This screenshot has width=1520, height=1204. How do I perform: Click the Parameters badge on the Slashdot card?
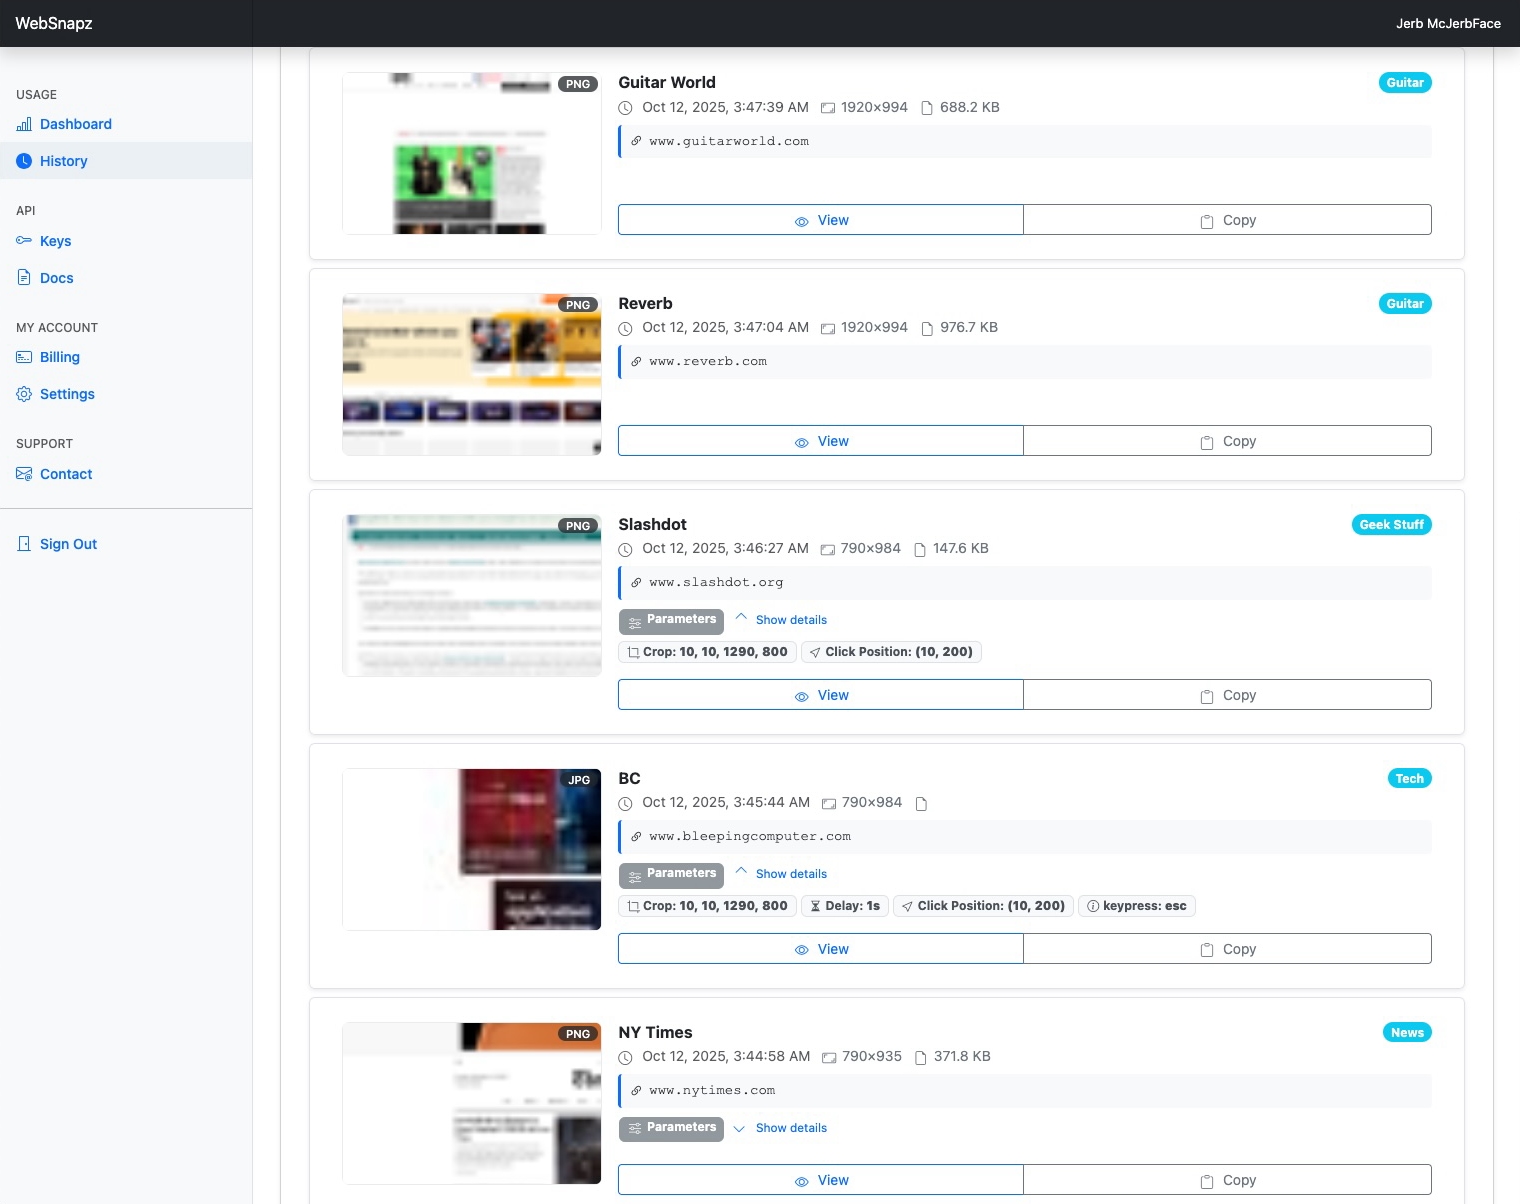tap(671, 621)
